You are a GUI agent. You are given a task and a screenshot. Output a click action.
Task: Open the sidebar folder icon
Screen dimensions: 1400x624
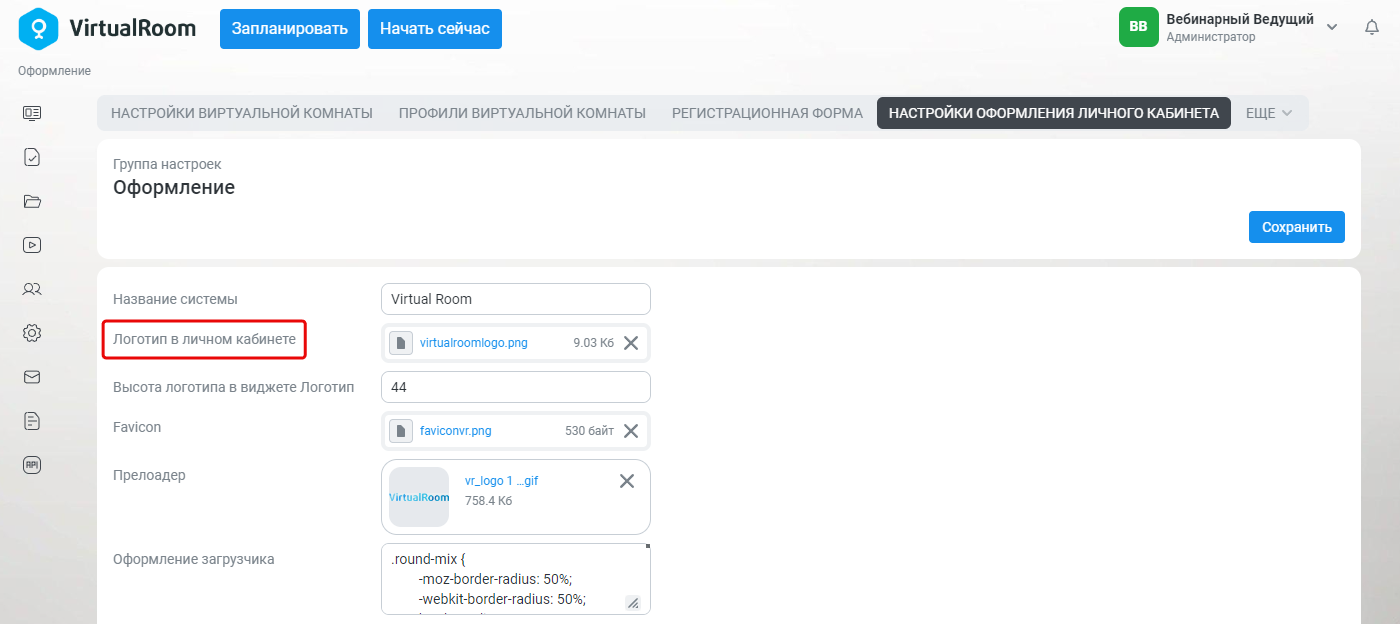pyautogui.click(x=32, y=201)
